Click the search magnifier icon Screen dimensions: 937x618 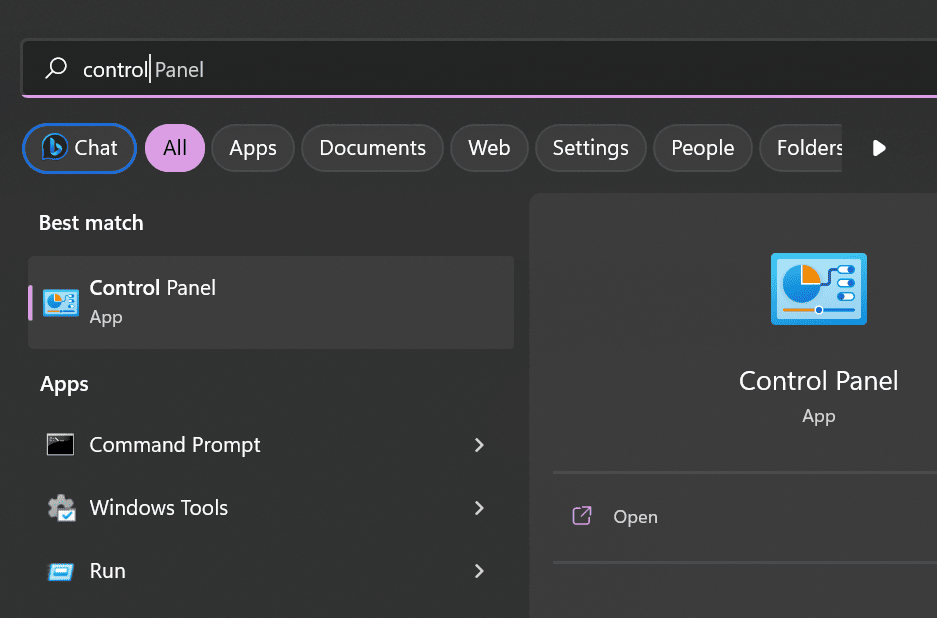coord(55,69)
